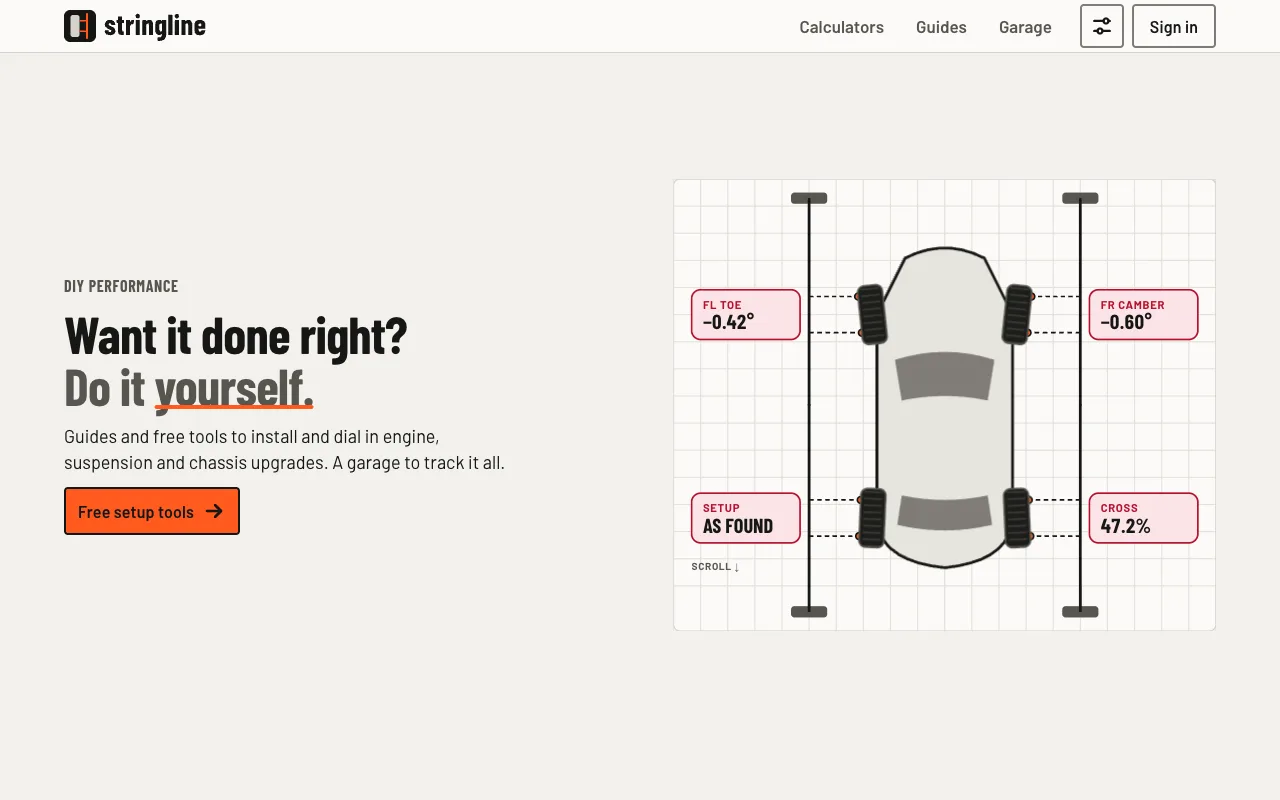Click the car's rear window
Image resolution: width=1280 pixels, height=800 pixels.
[x=945, y=511]
